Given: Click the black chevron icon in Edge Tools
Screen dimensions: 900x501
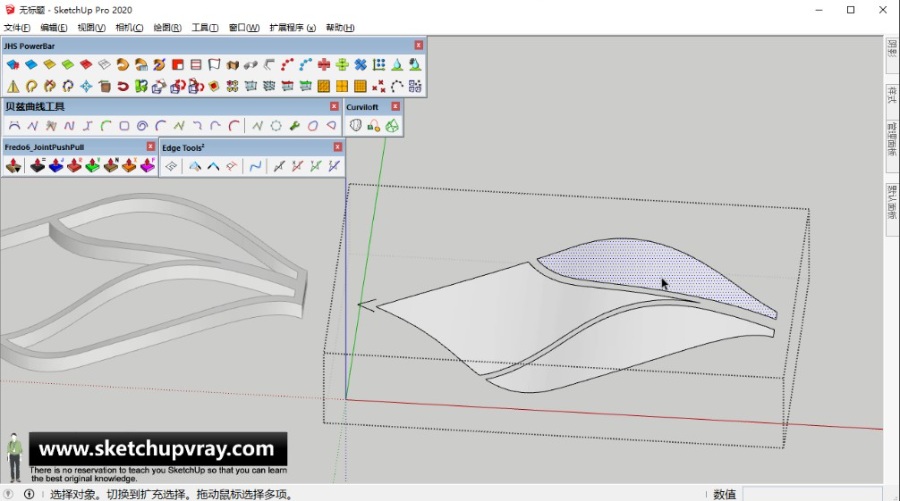Looking at the screenshot, I should pos(213,166).
